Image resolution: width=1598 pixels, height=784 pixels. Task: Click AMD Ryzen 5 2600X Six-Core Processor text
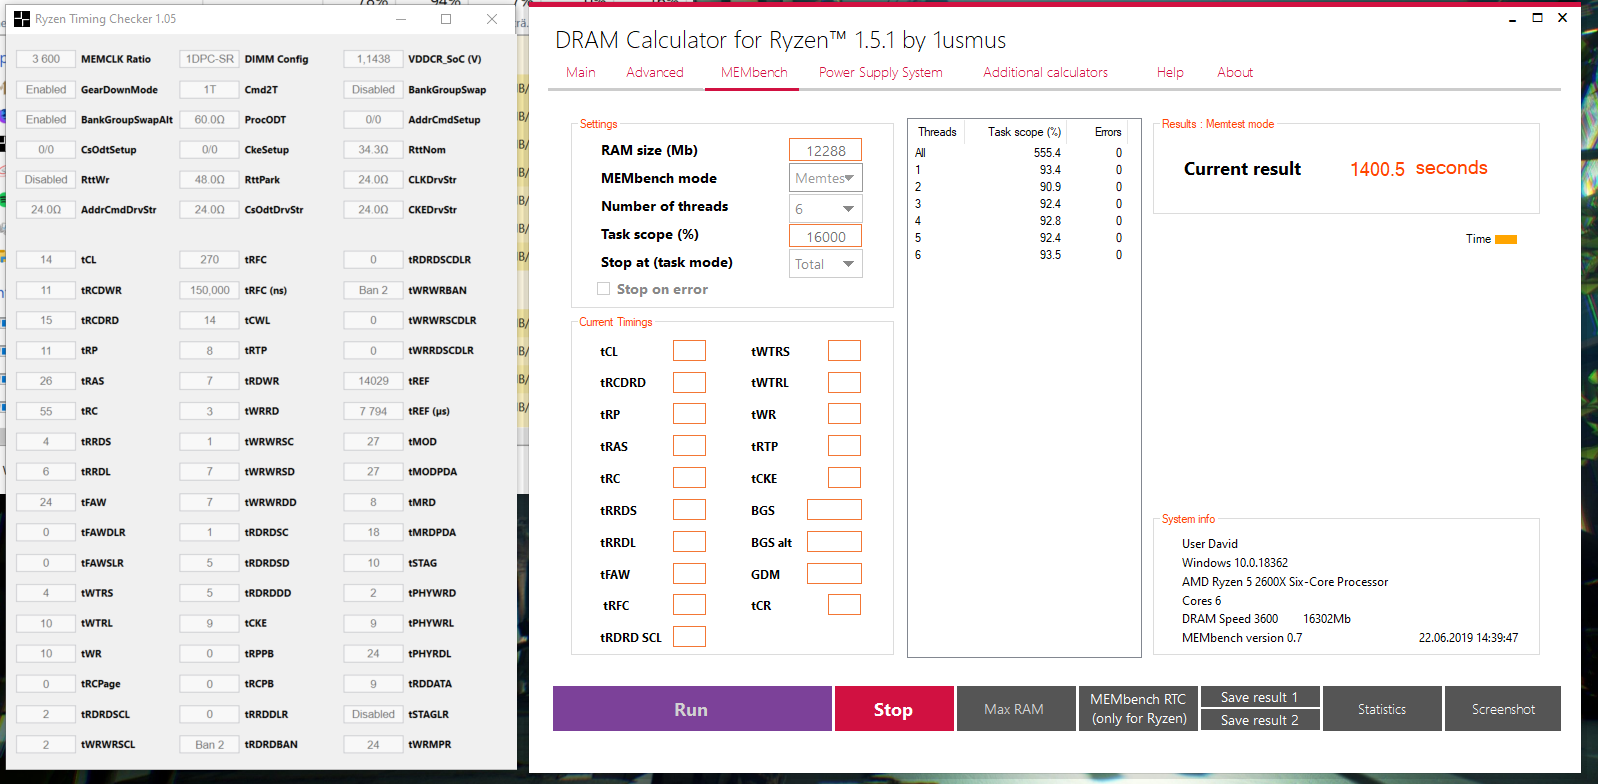click(x=1285, y=582)
